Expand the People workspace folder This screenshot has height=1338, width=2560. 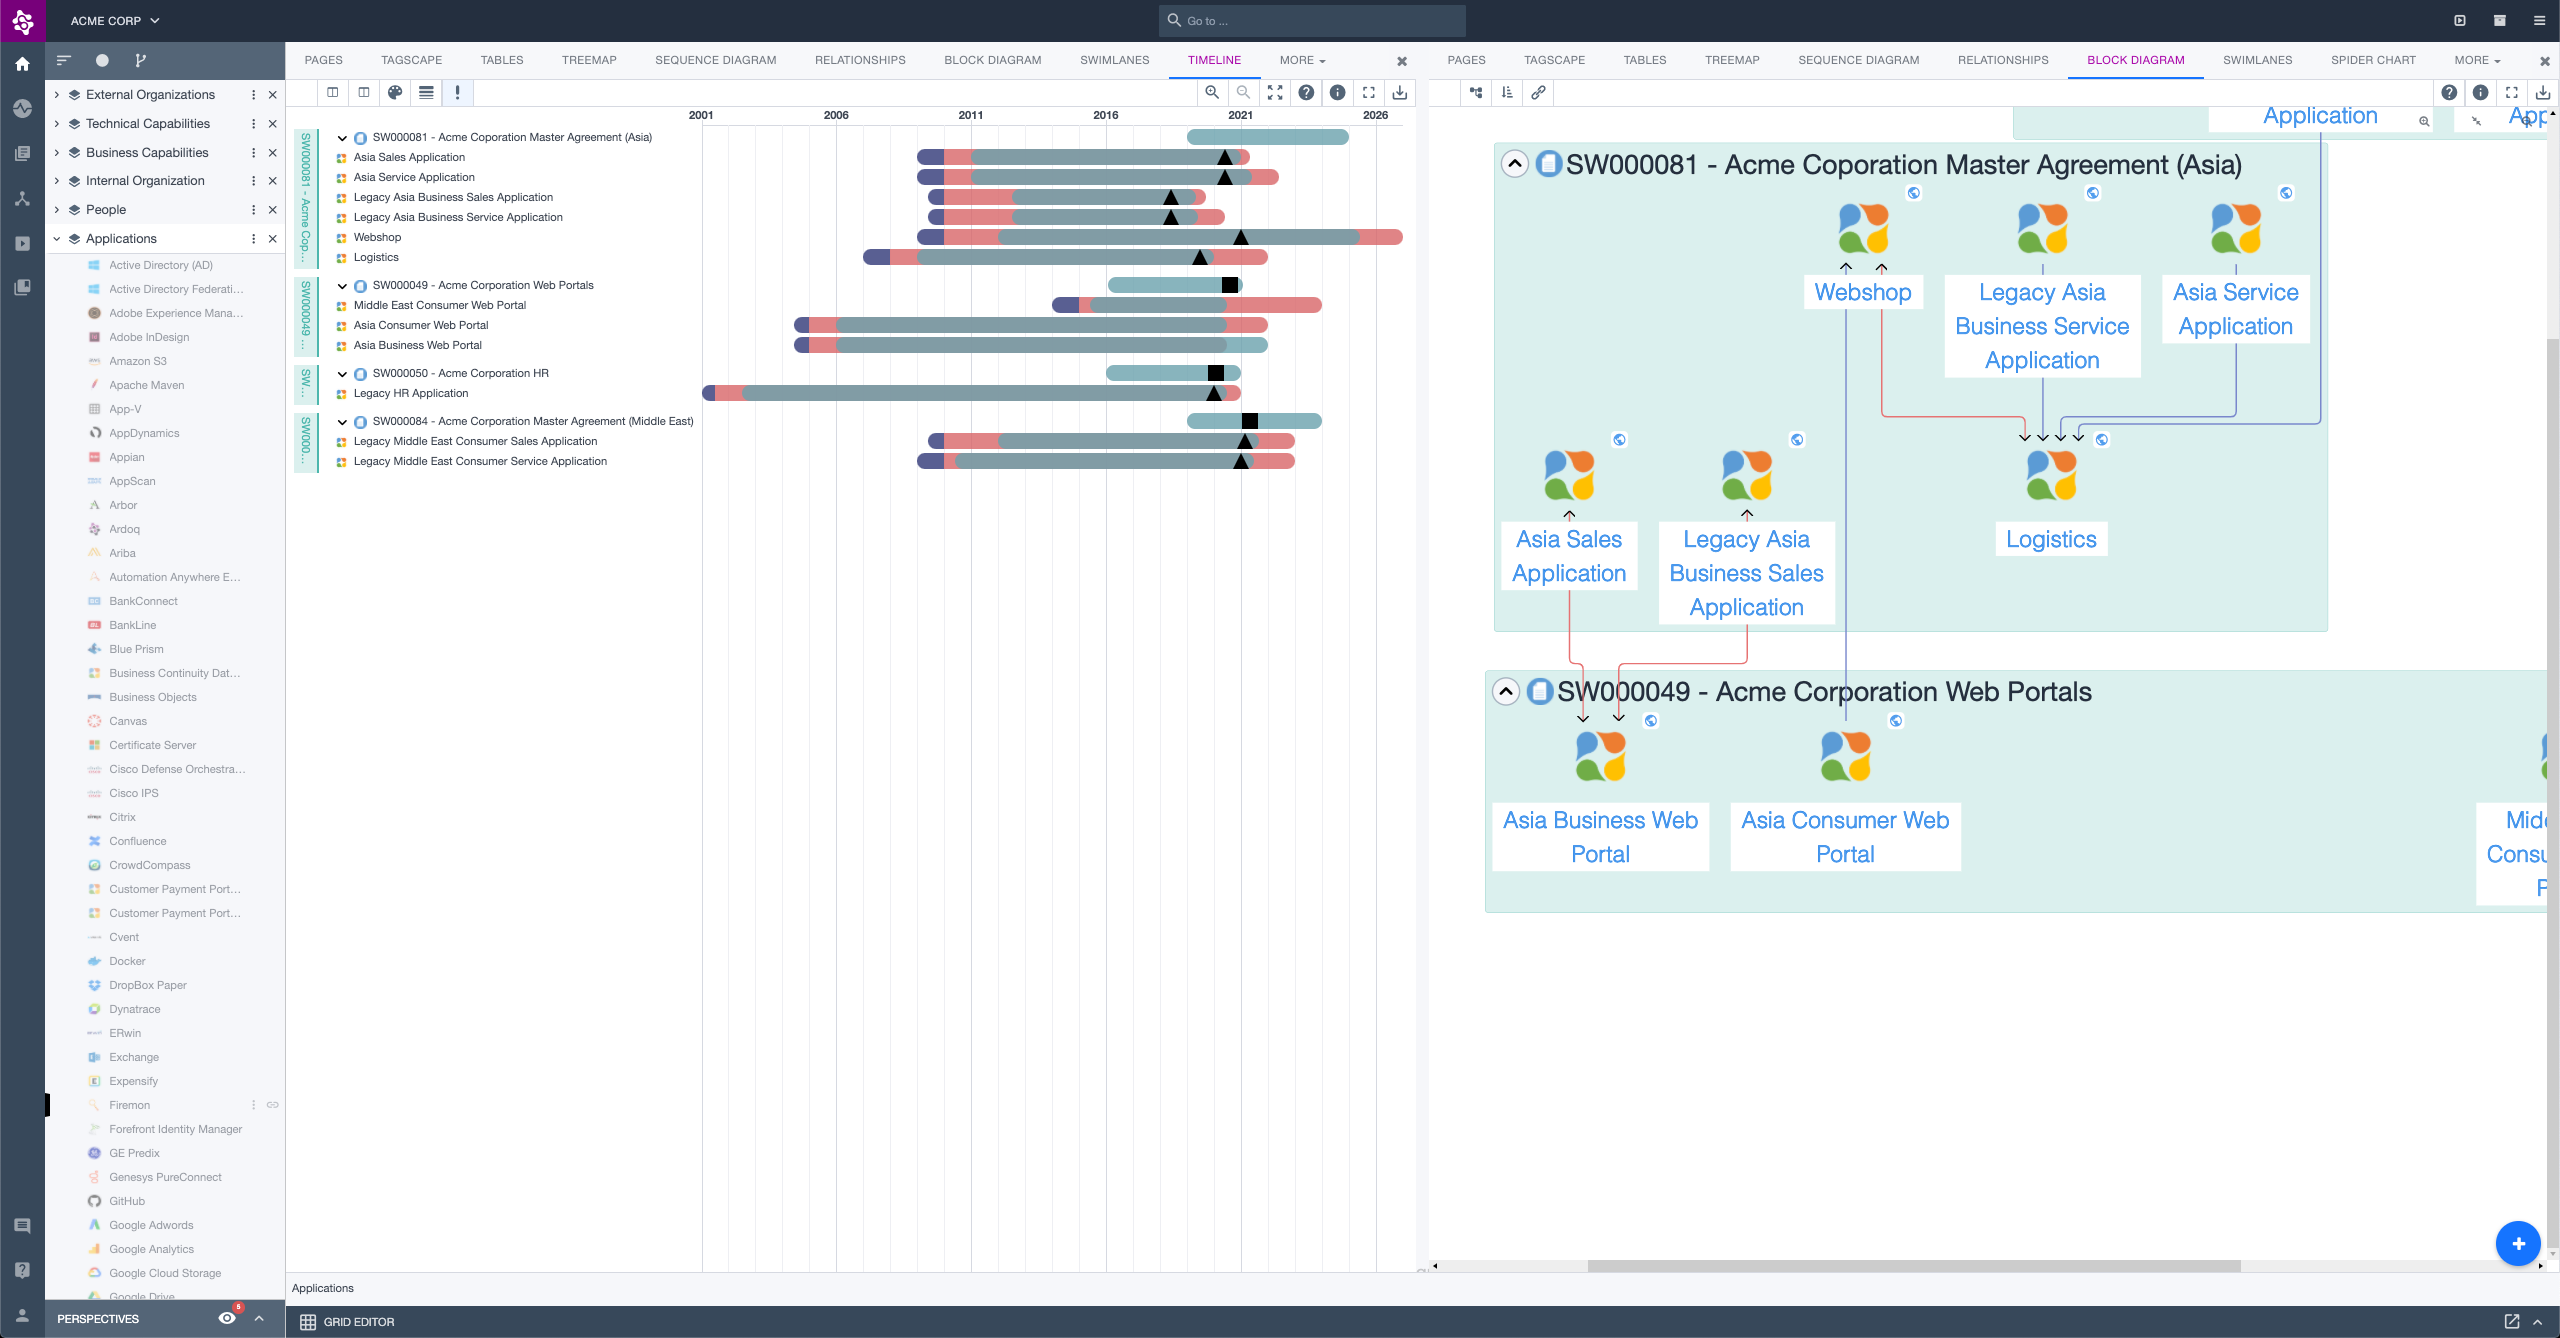[57, 210]
